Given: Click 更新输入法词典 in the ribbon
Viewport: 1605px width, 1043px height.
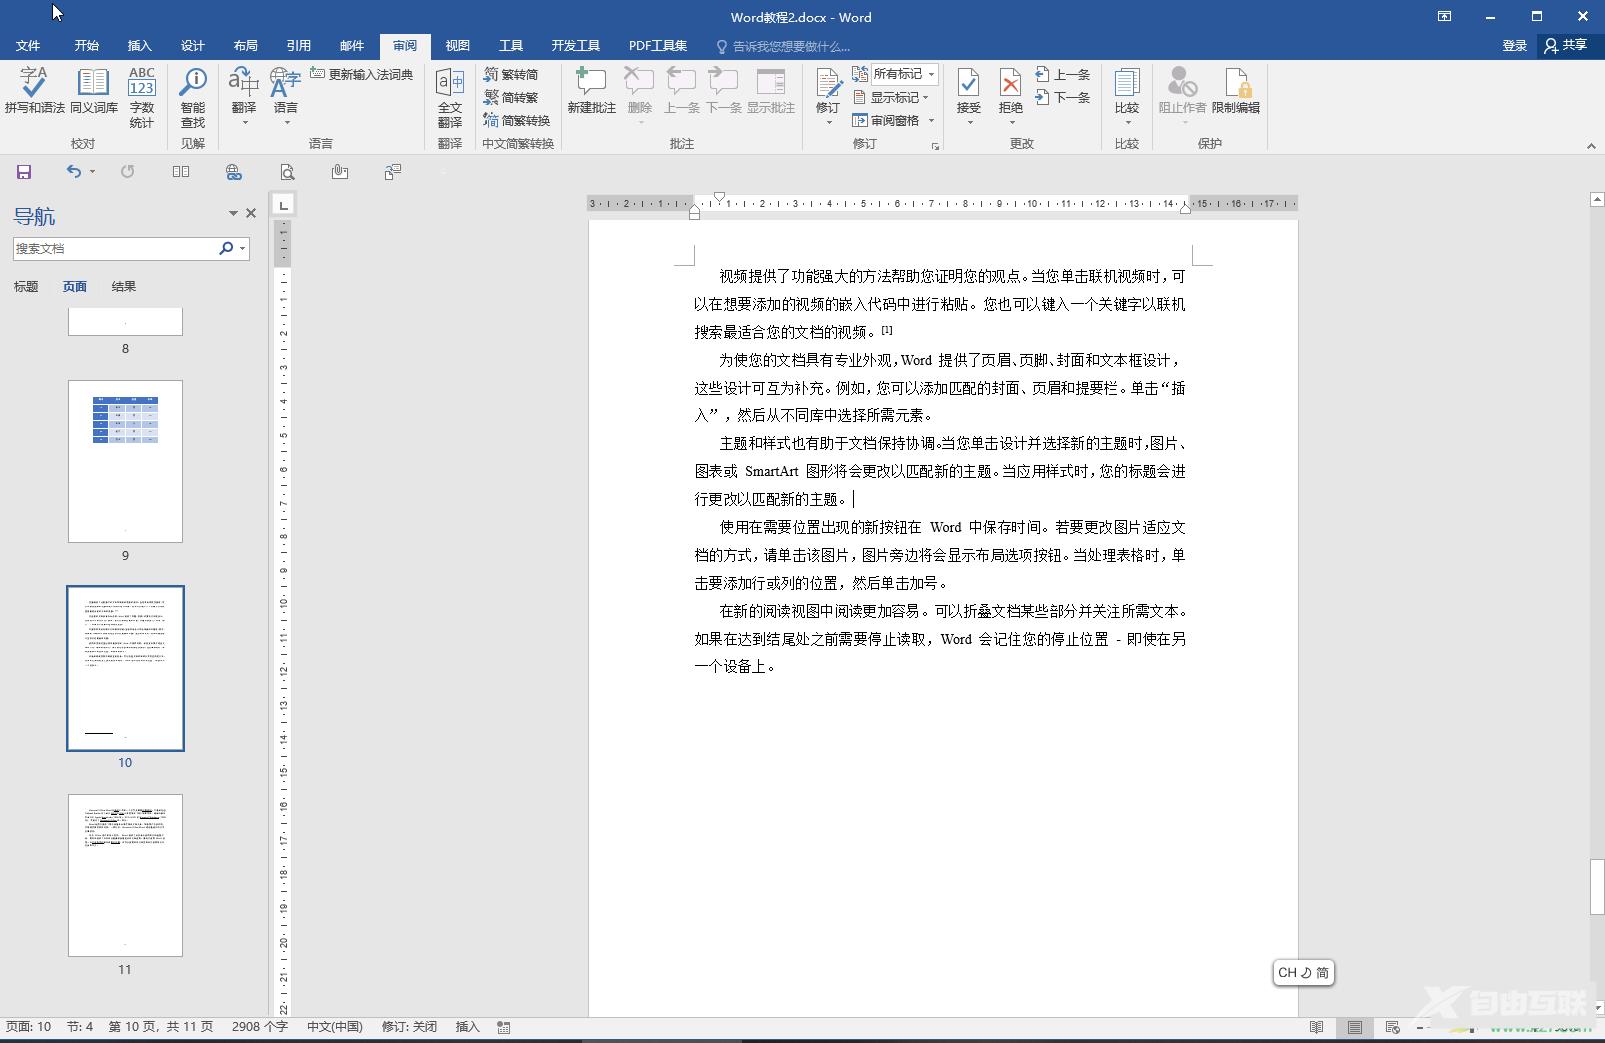Looking at the screenshot, I should click(x=362, y=74).
